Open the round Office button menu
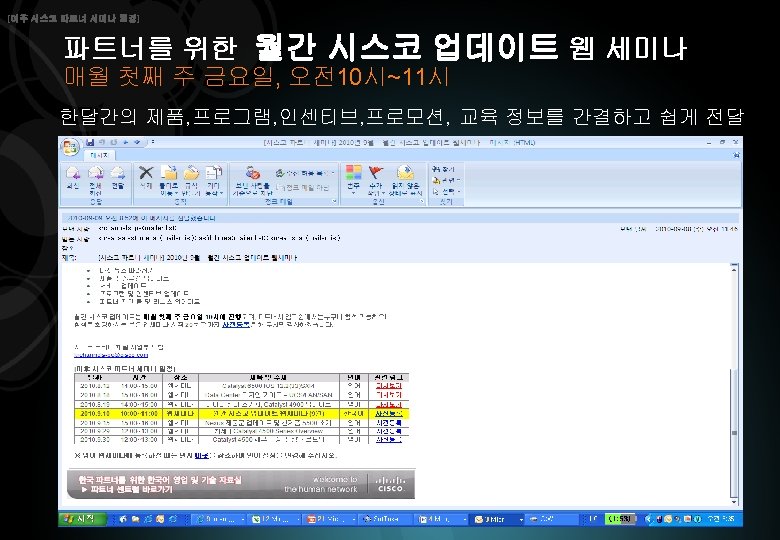Image resolution: width=780 pixels, height=540 pixels. (x=70, y=147)
